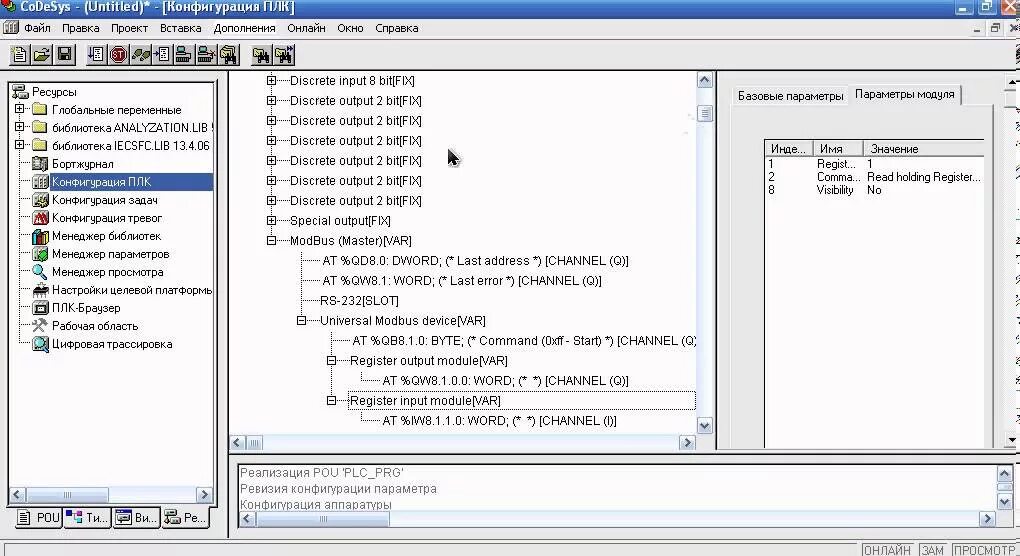Stop the program with red ST icon
The width and height of the screenshot is (1020, 556).
[118, 55]
